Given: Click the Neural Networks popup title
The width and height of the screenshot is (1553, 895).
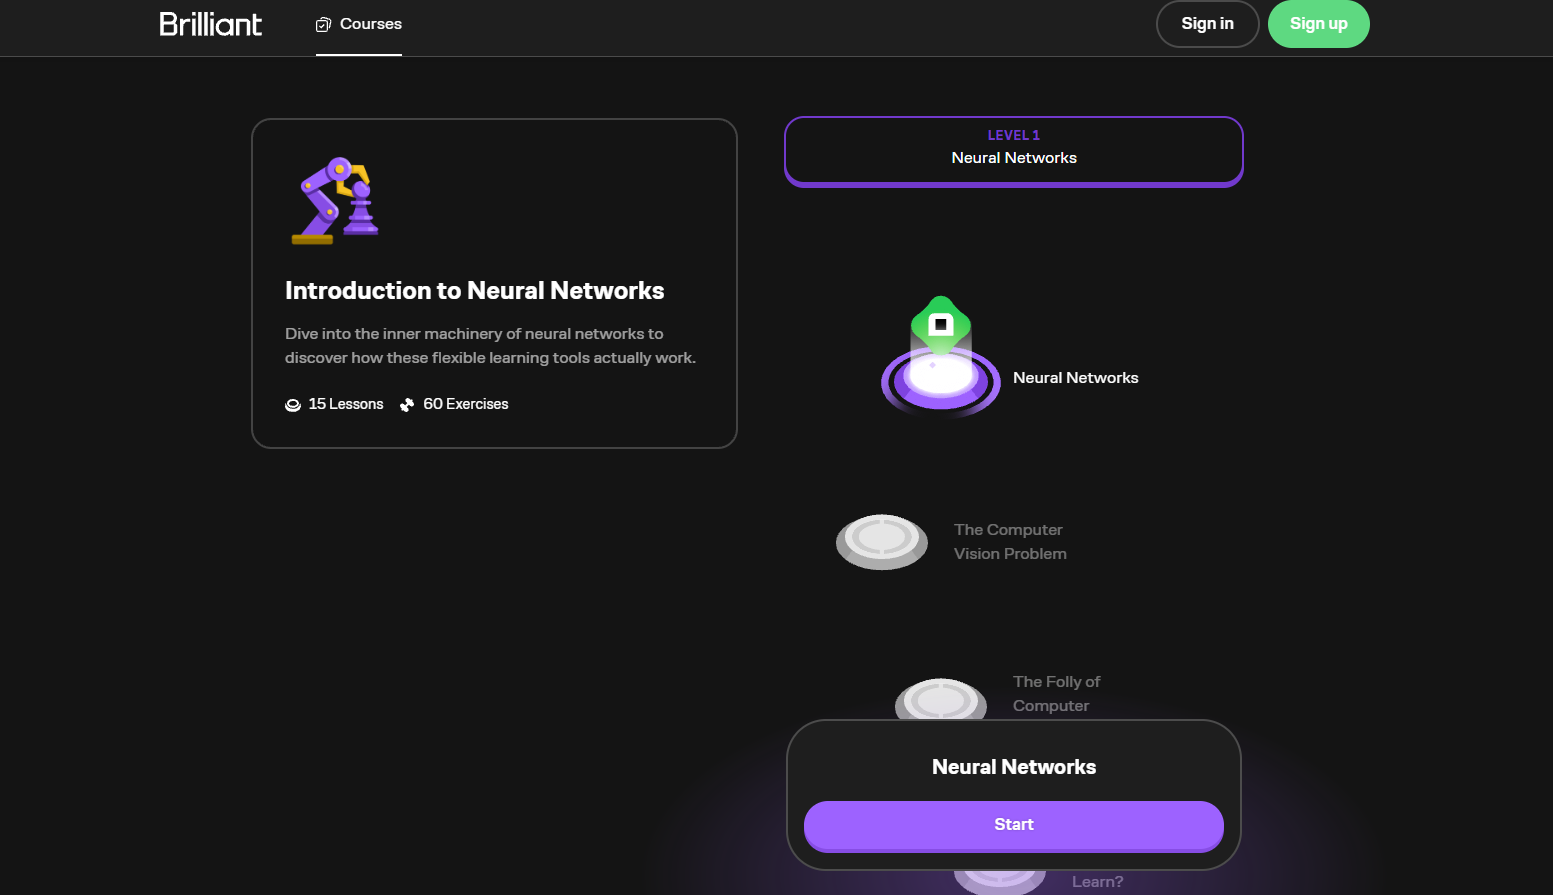Looking at the screenshot, I should pyautogui.click(x=1014, y=767).
